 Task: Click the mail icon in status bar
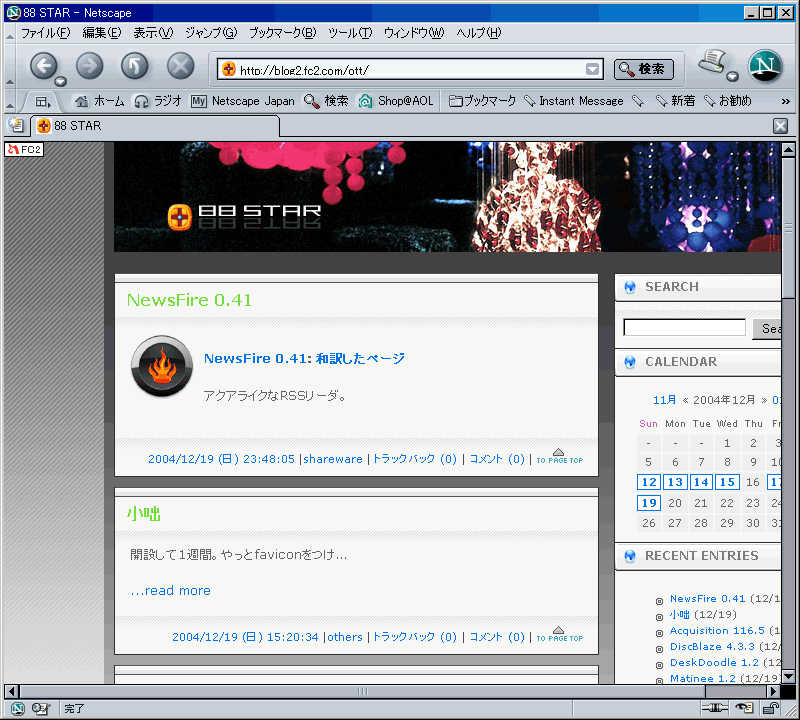coord(41,708)
